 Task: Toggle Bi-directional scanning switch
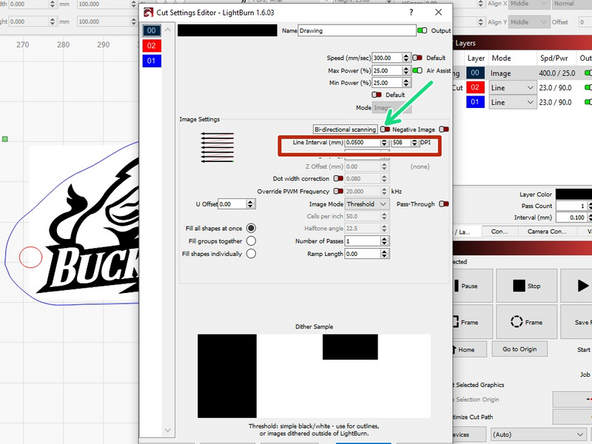[x=385, y=130]
